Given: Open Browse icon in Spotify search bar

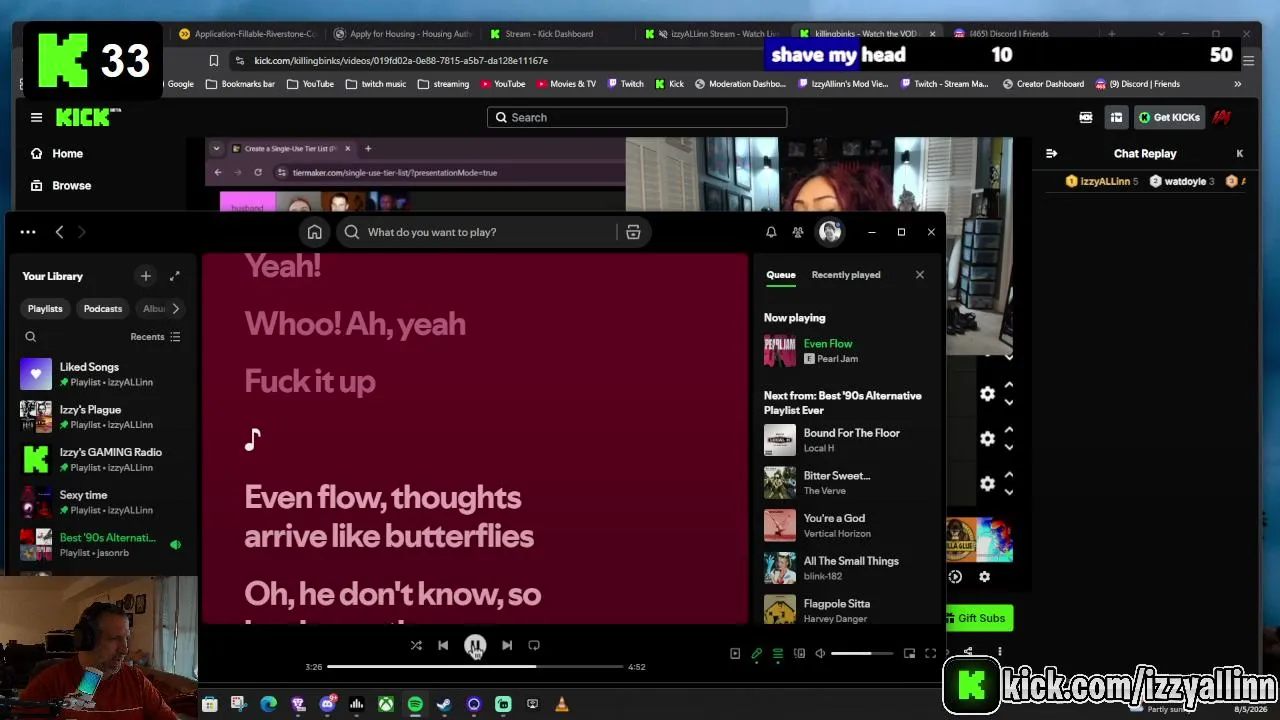Looking at the screenshot, I should [633, 232].
